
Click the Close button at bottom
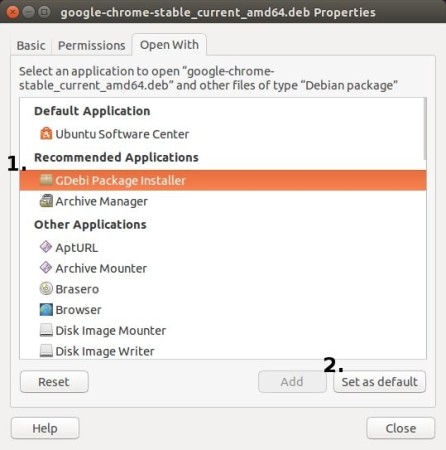pos(401,428)
